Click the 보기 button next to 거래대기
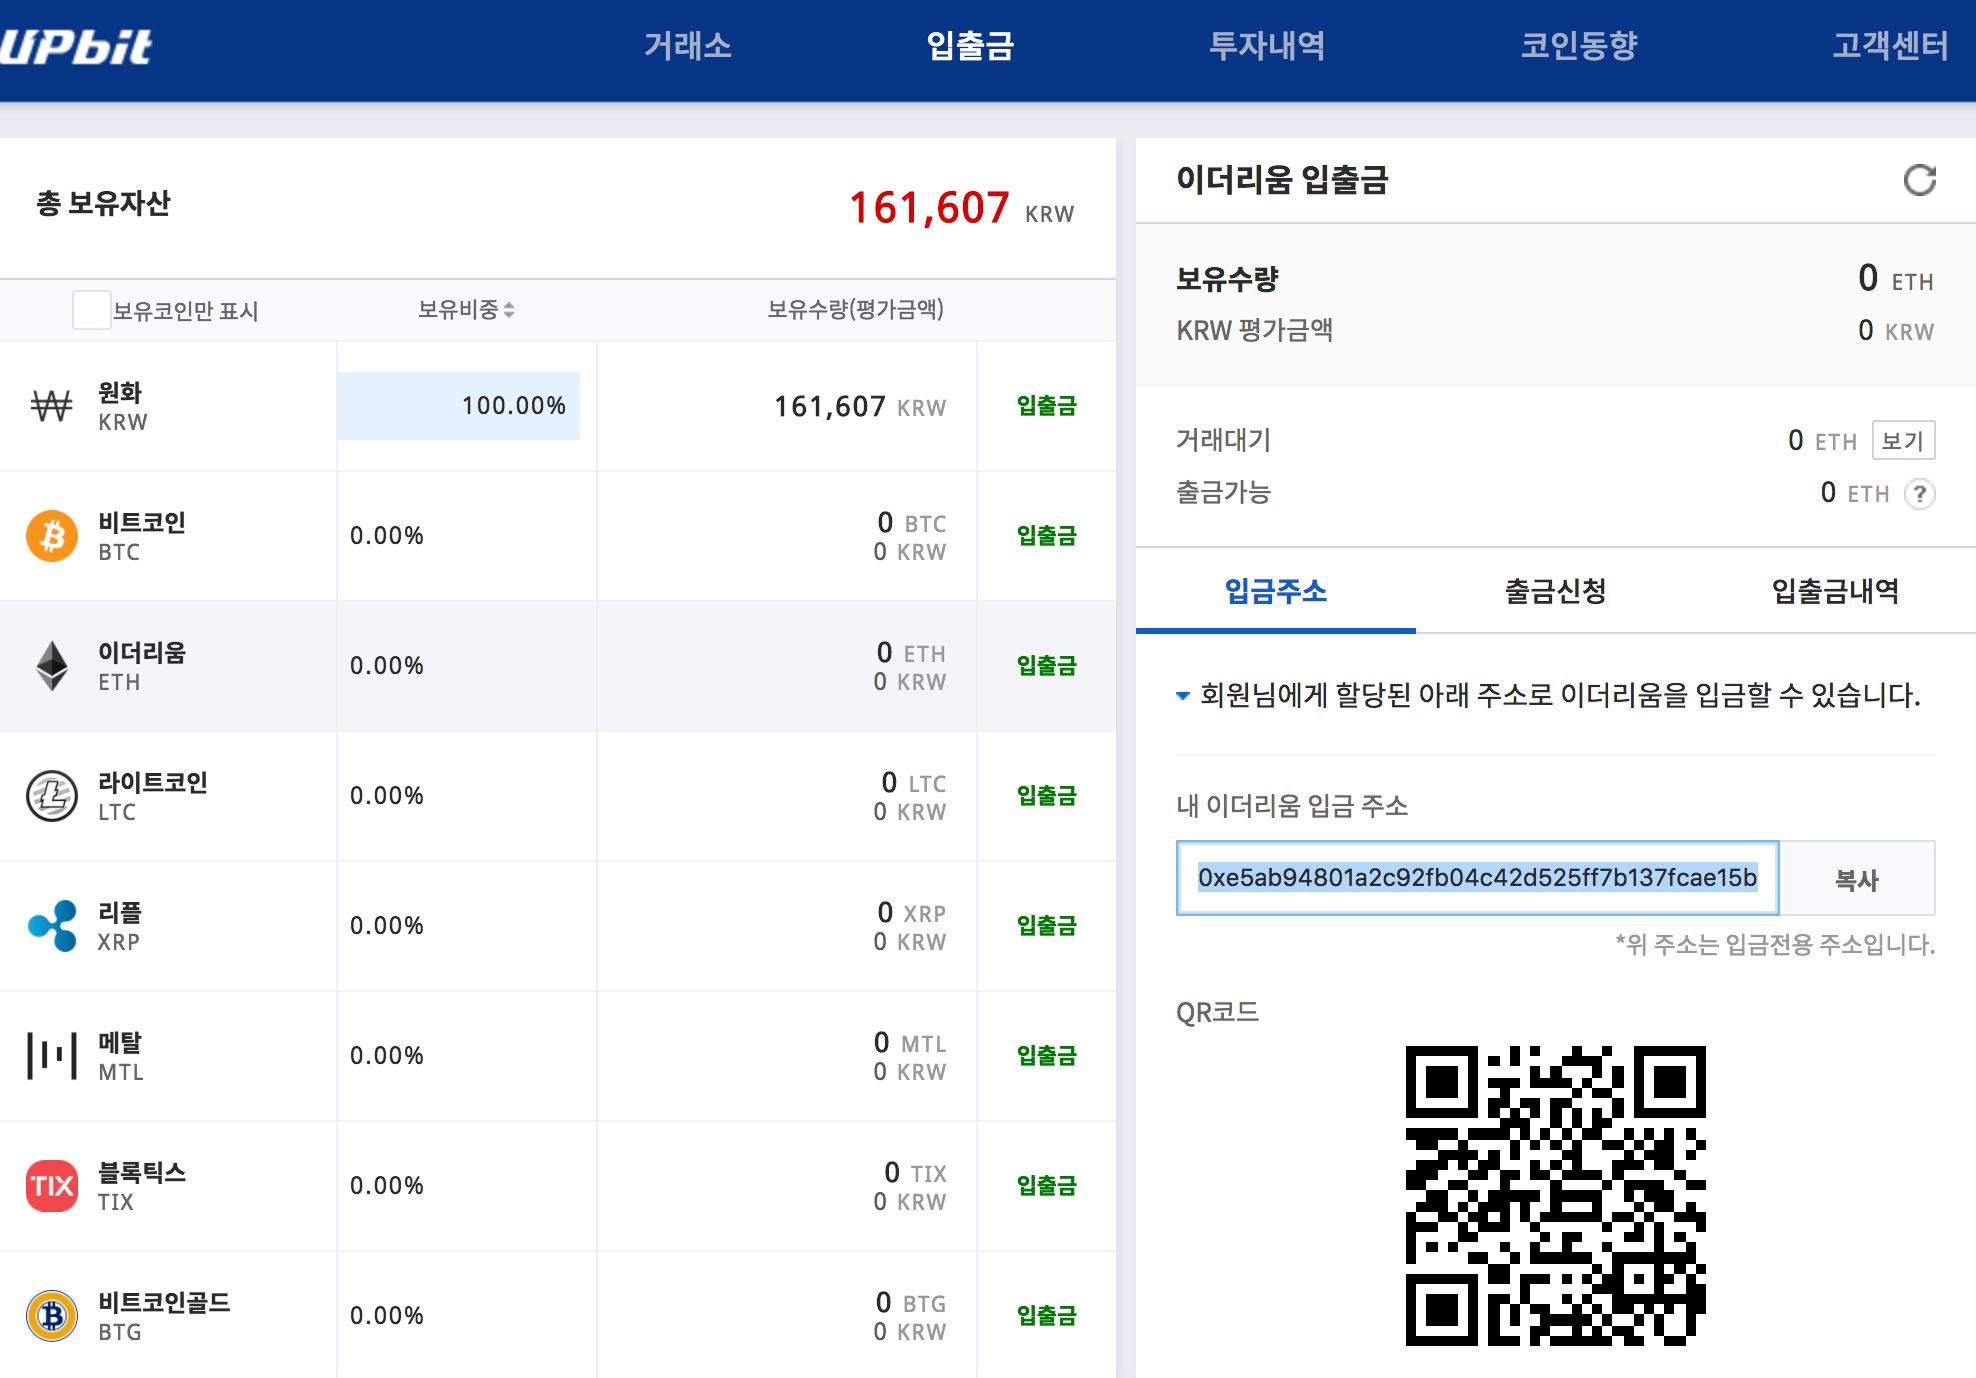 coord(1901,440)
